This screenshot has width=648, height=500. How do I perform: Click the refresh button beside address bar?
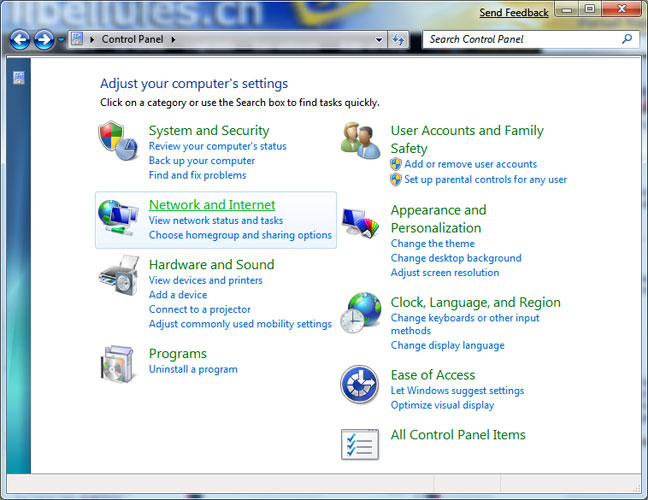pyautogui.click(x=398, y=40)
